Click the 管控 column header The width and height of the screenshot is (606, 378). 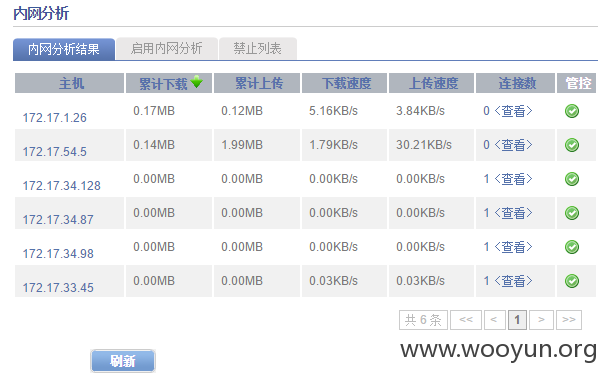point(577,83)
